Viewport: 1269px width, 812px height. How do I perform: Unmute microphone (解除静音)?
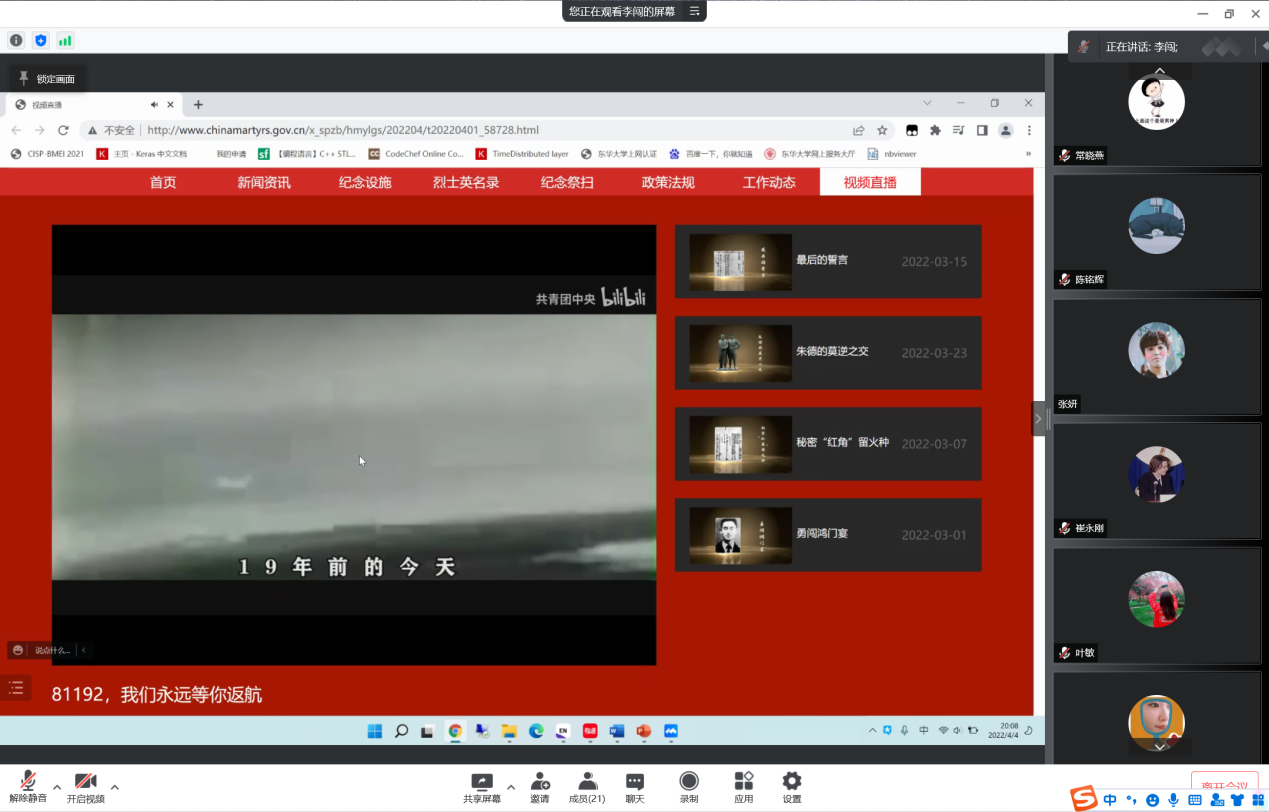pyautogui.click(x=28, y=786)
